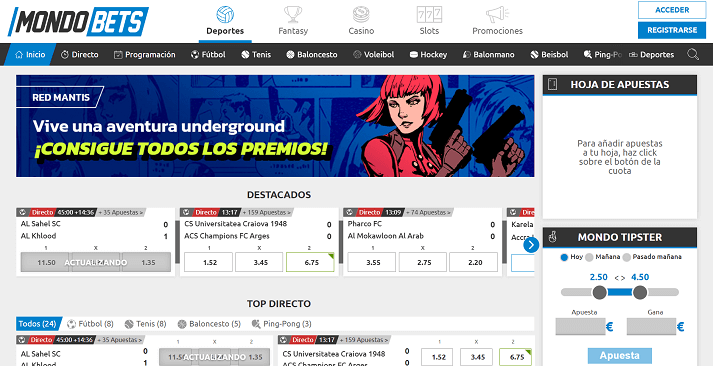Open CS Universitatea Craiova 1948 match in Top Directo
Screen dimensions: 713x366
[x=334, y=354]
